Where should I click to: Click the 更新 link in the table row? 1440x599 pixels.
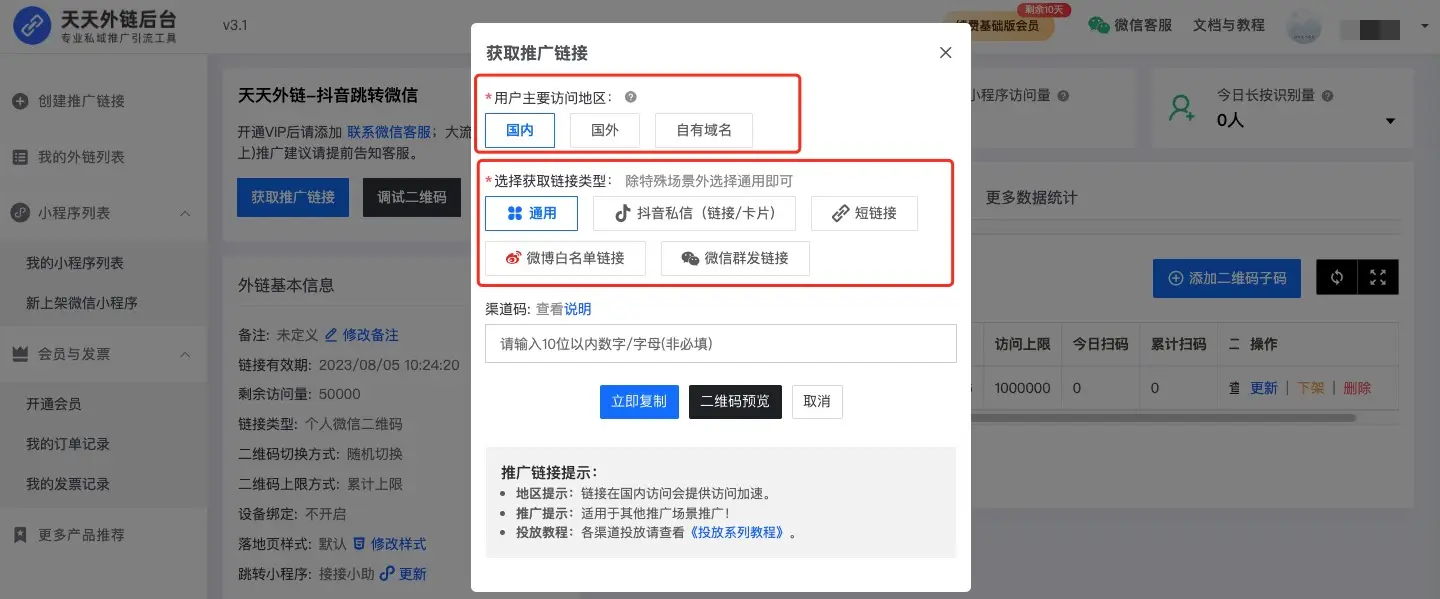point(1264,388)
